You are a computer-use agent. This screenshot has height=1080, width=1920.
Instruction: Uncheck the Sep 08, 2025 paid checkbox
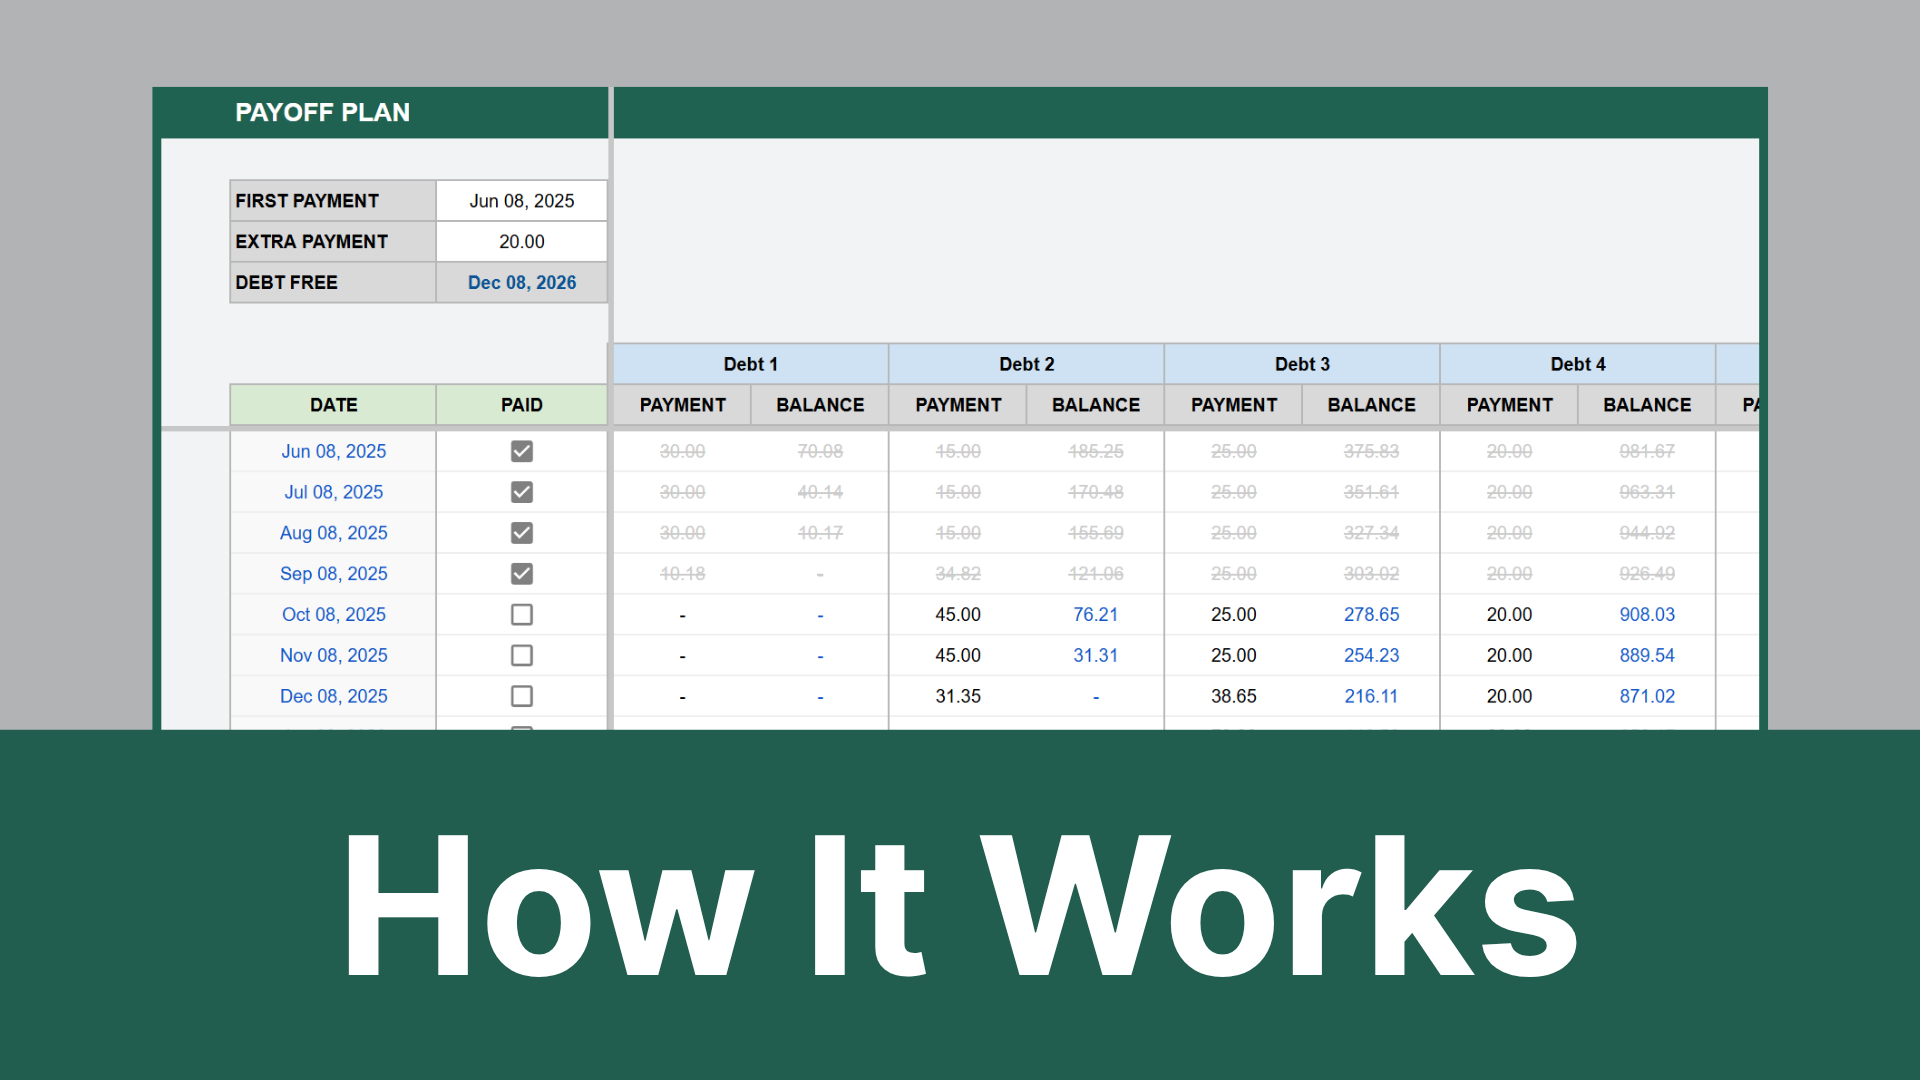pos(521,573)
